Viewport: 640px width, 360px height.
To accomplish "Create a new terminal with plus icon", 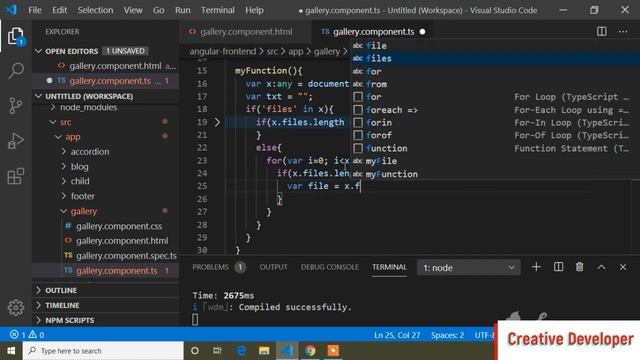I will point(536,267).
